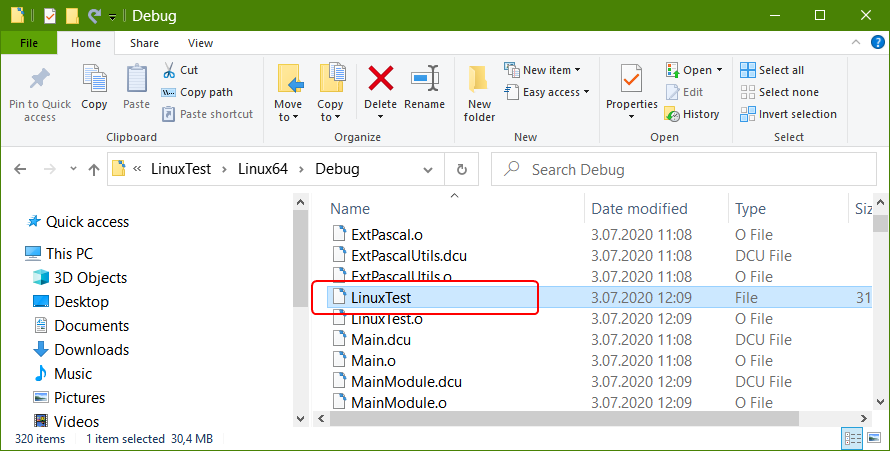Open the New item dropdown
The width and height of the screenshot is (890, 451).
click(543, 70)
